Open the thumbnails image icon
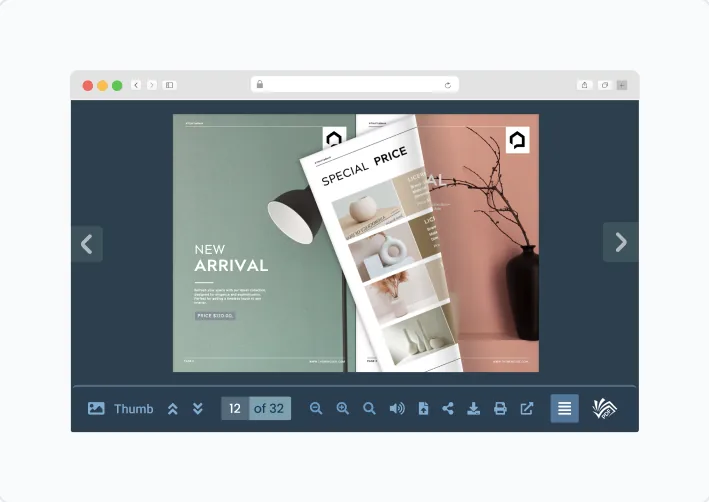 [x=96, y=408]
